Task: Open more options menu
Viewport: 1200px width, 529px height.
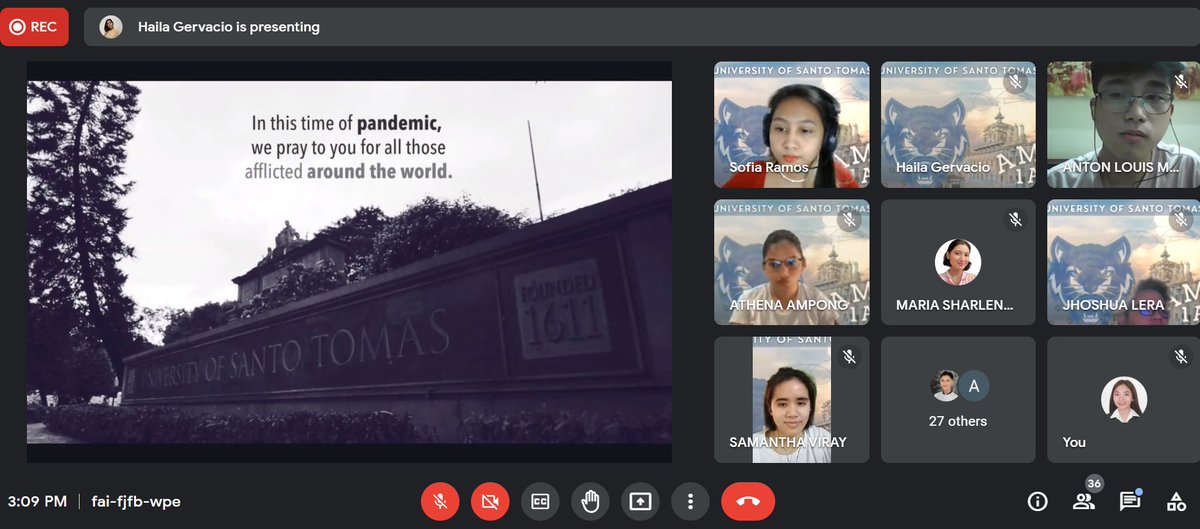Action: pos(690,501)
